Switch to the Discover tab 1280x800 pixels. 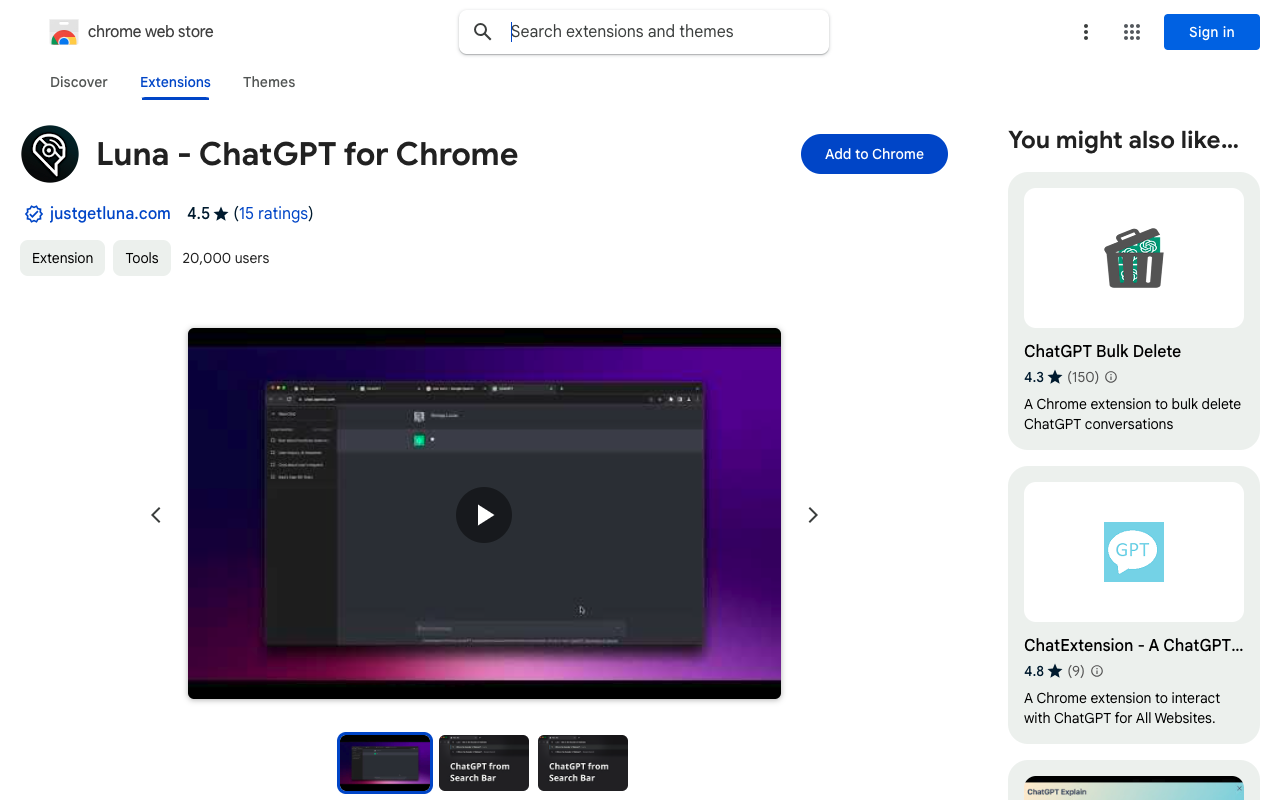[x=79, y=82]
